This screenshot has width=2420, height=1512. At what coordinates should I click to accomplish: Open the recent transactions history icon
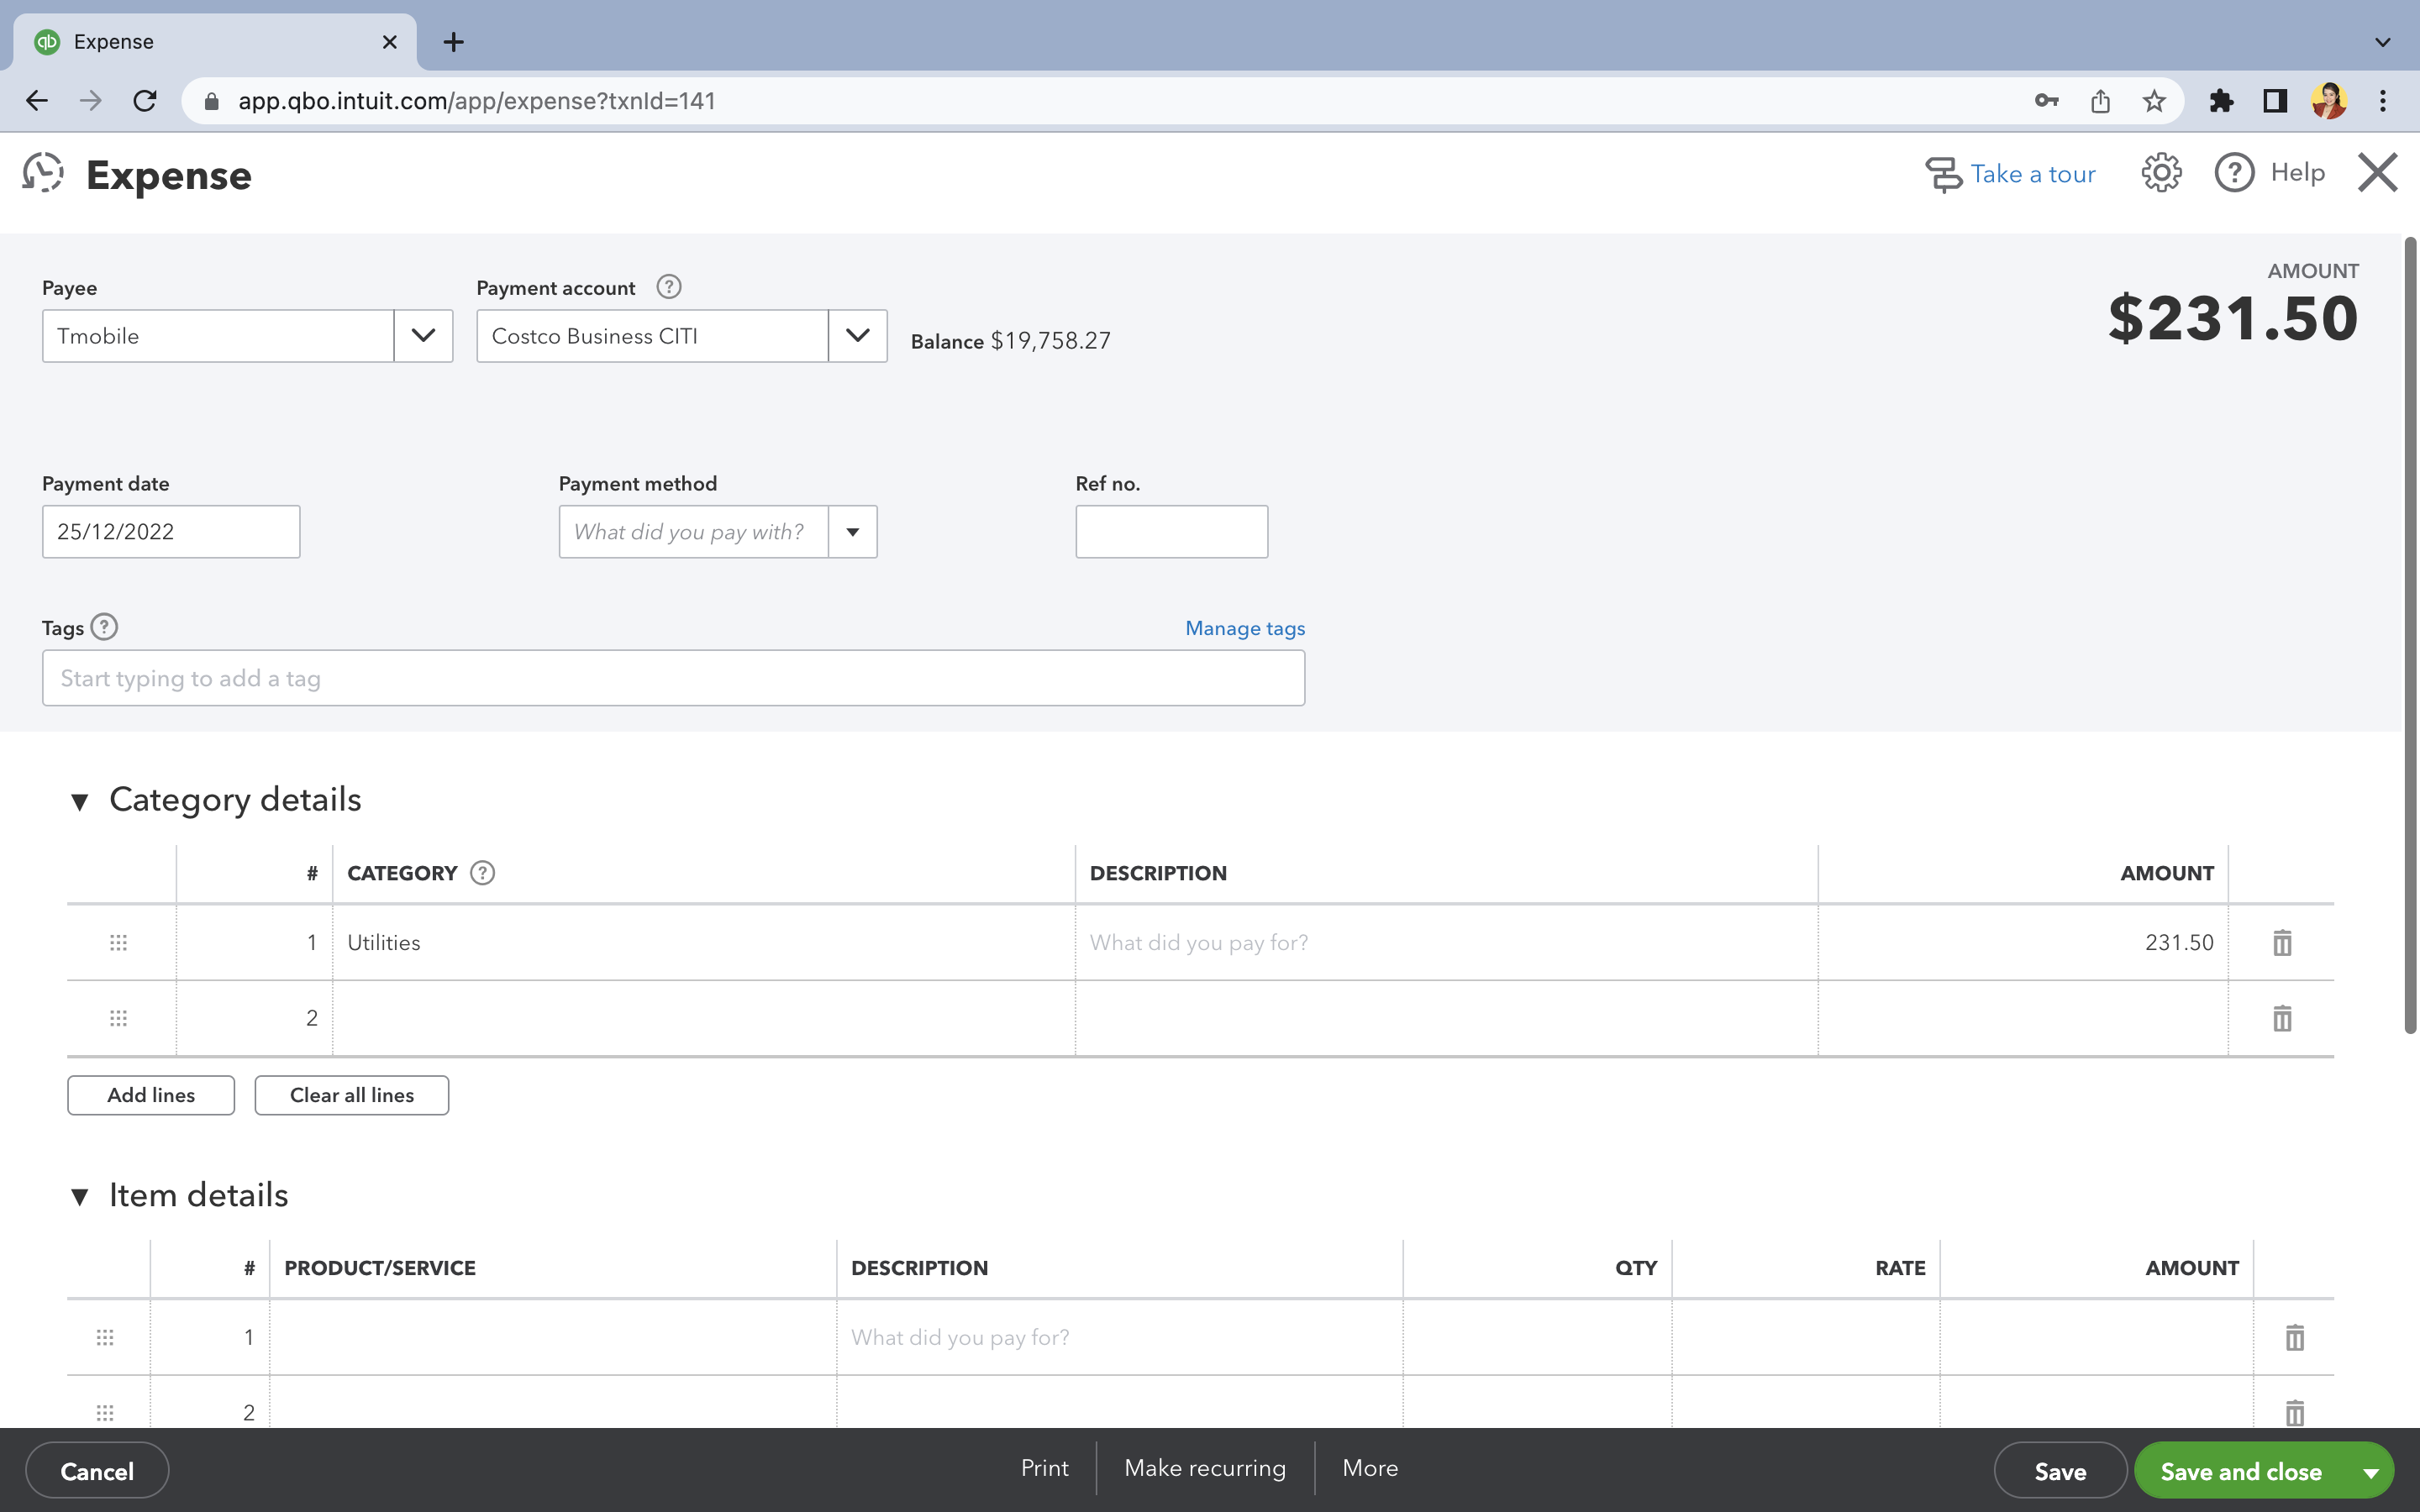(x=43, y=174)
